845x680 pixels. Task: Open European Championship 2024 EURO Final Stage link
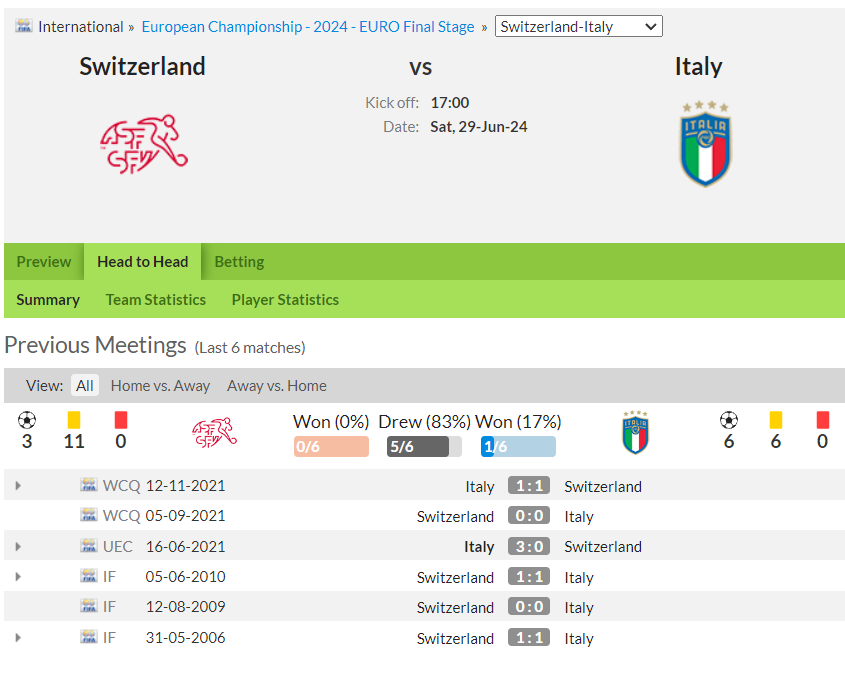(x=308, y=26)
